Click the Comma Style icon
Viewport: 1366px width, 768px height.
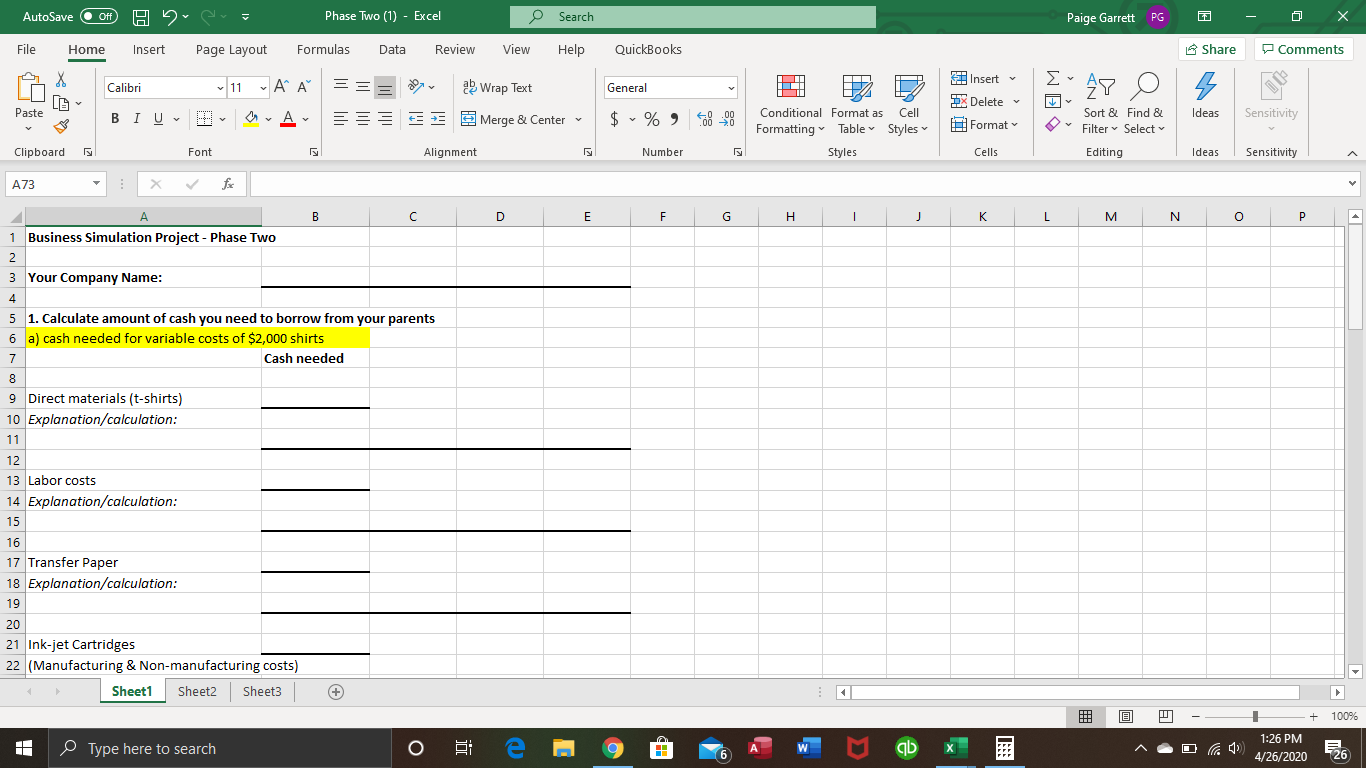tap(674, 120)
